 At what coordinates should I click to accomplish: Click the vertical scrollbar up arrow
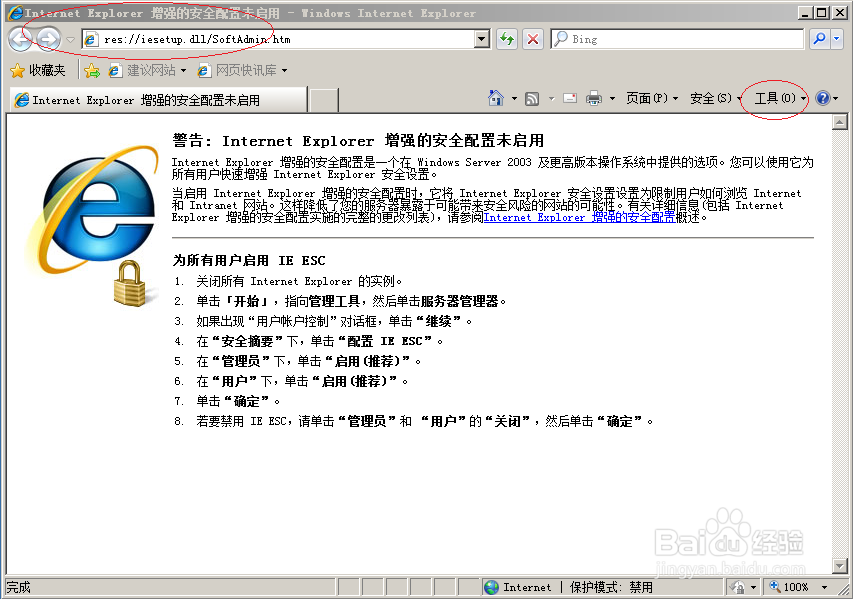pos(840,122)
